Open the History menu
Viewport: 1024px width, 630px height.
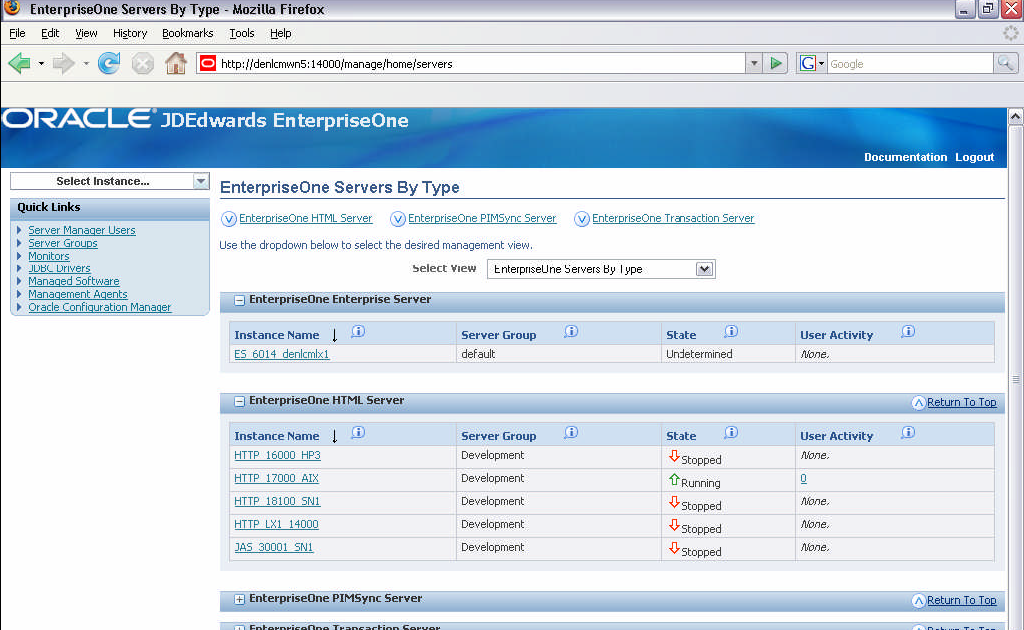pyautogui.click(x=130, y=33)
